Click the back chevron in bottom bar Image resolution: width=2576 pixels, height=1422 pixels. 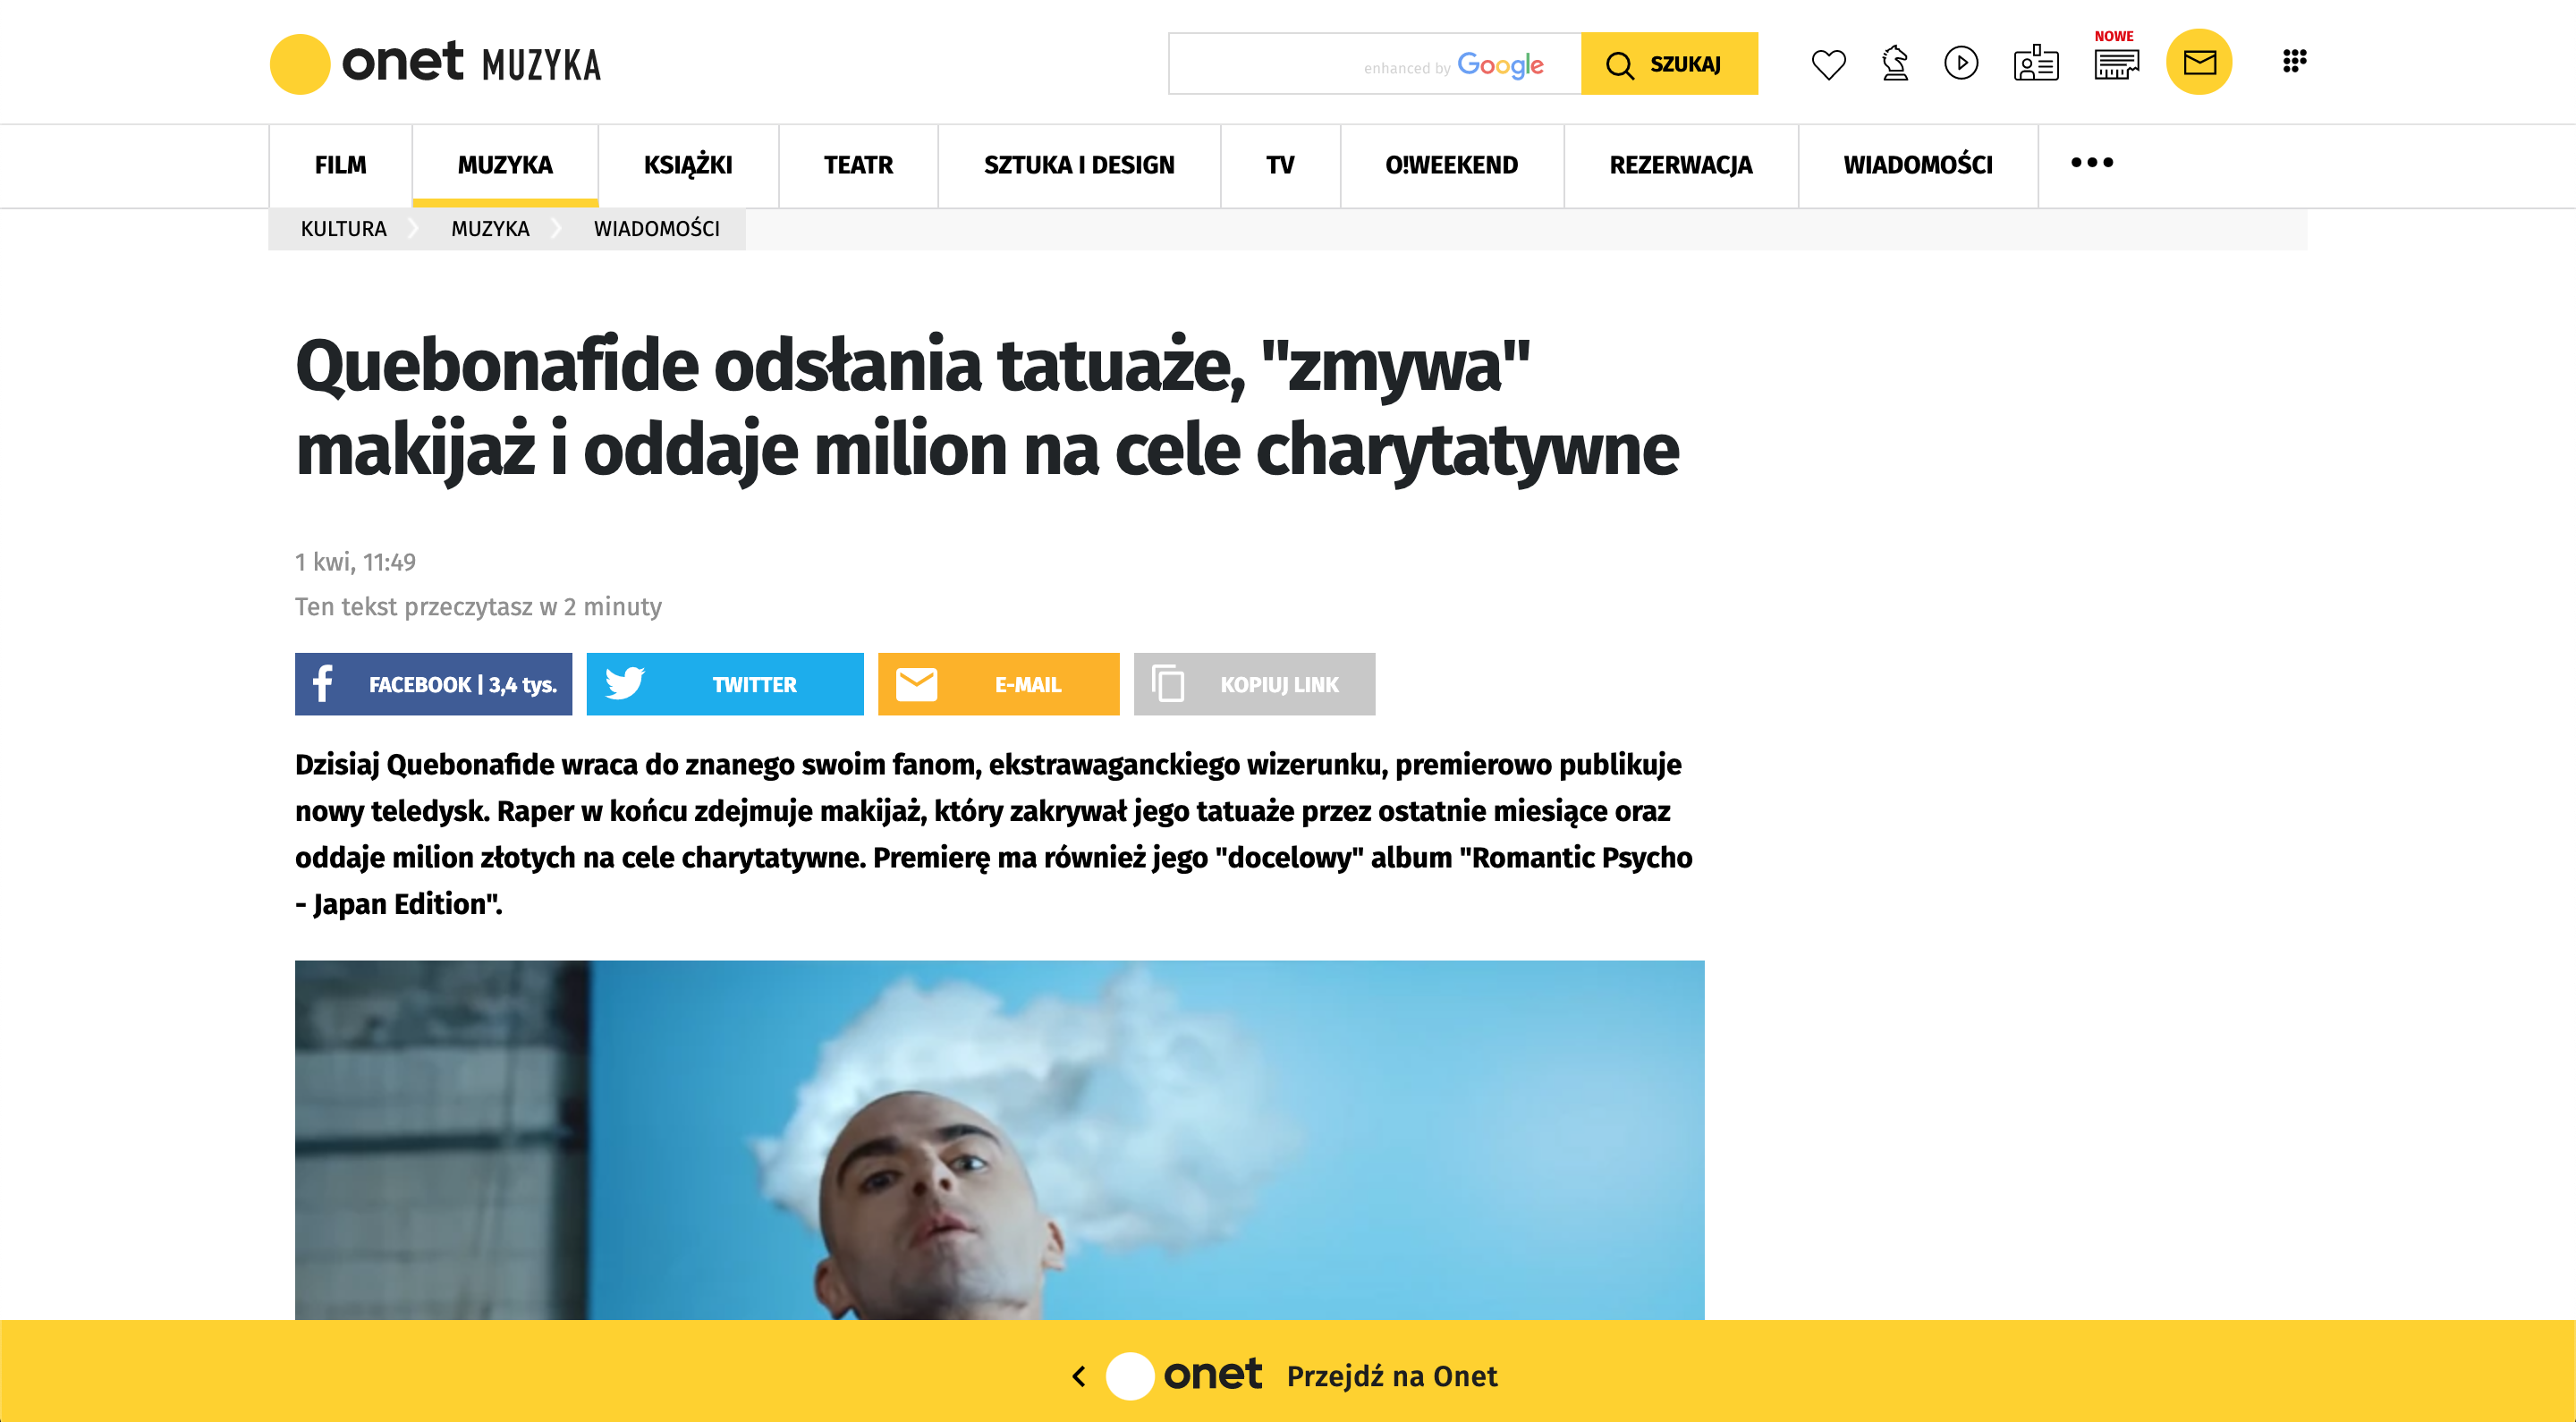coord(1079,1376)
